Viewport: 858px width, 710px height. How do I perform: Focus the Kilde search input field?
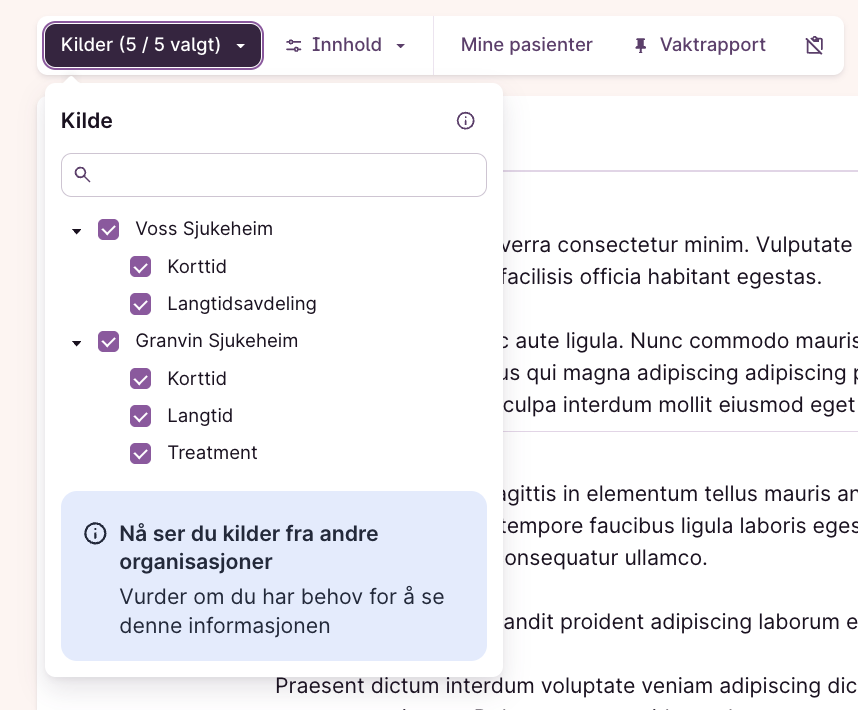pyautogui.click(x=285, y=175)
